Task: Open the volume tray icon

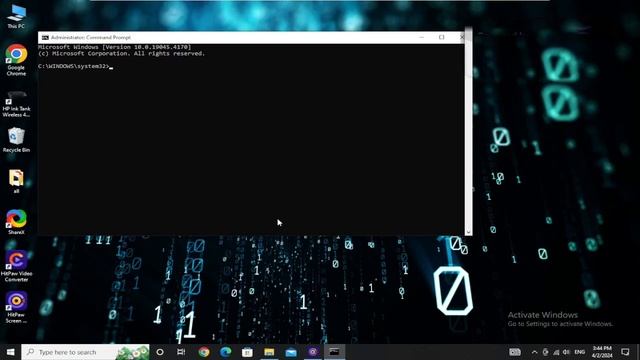Action: click(x=566, y=352)
